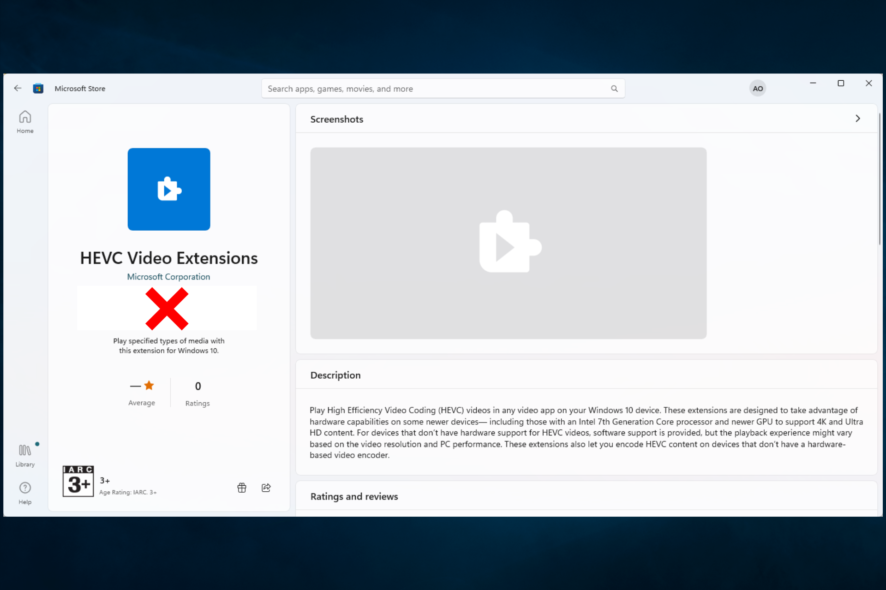
Task: Click the share icon
Action: 266,488
